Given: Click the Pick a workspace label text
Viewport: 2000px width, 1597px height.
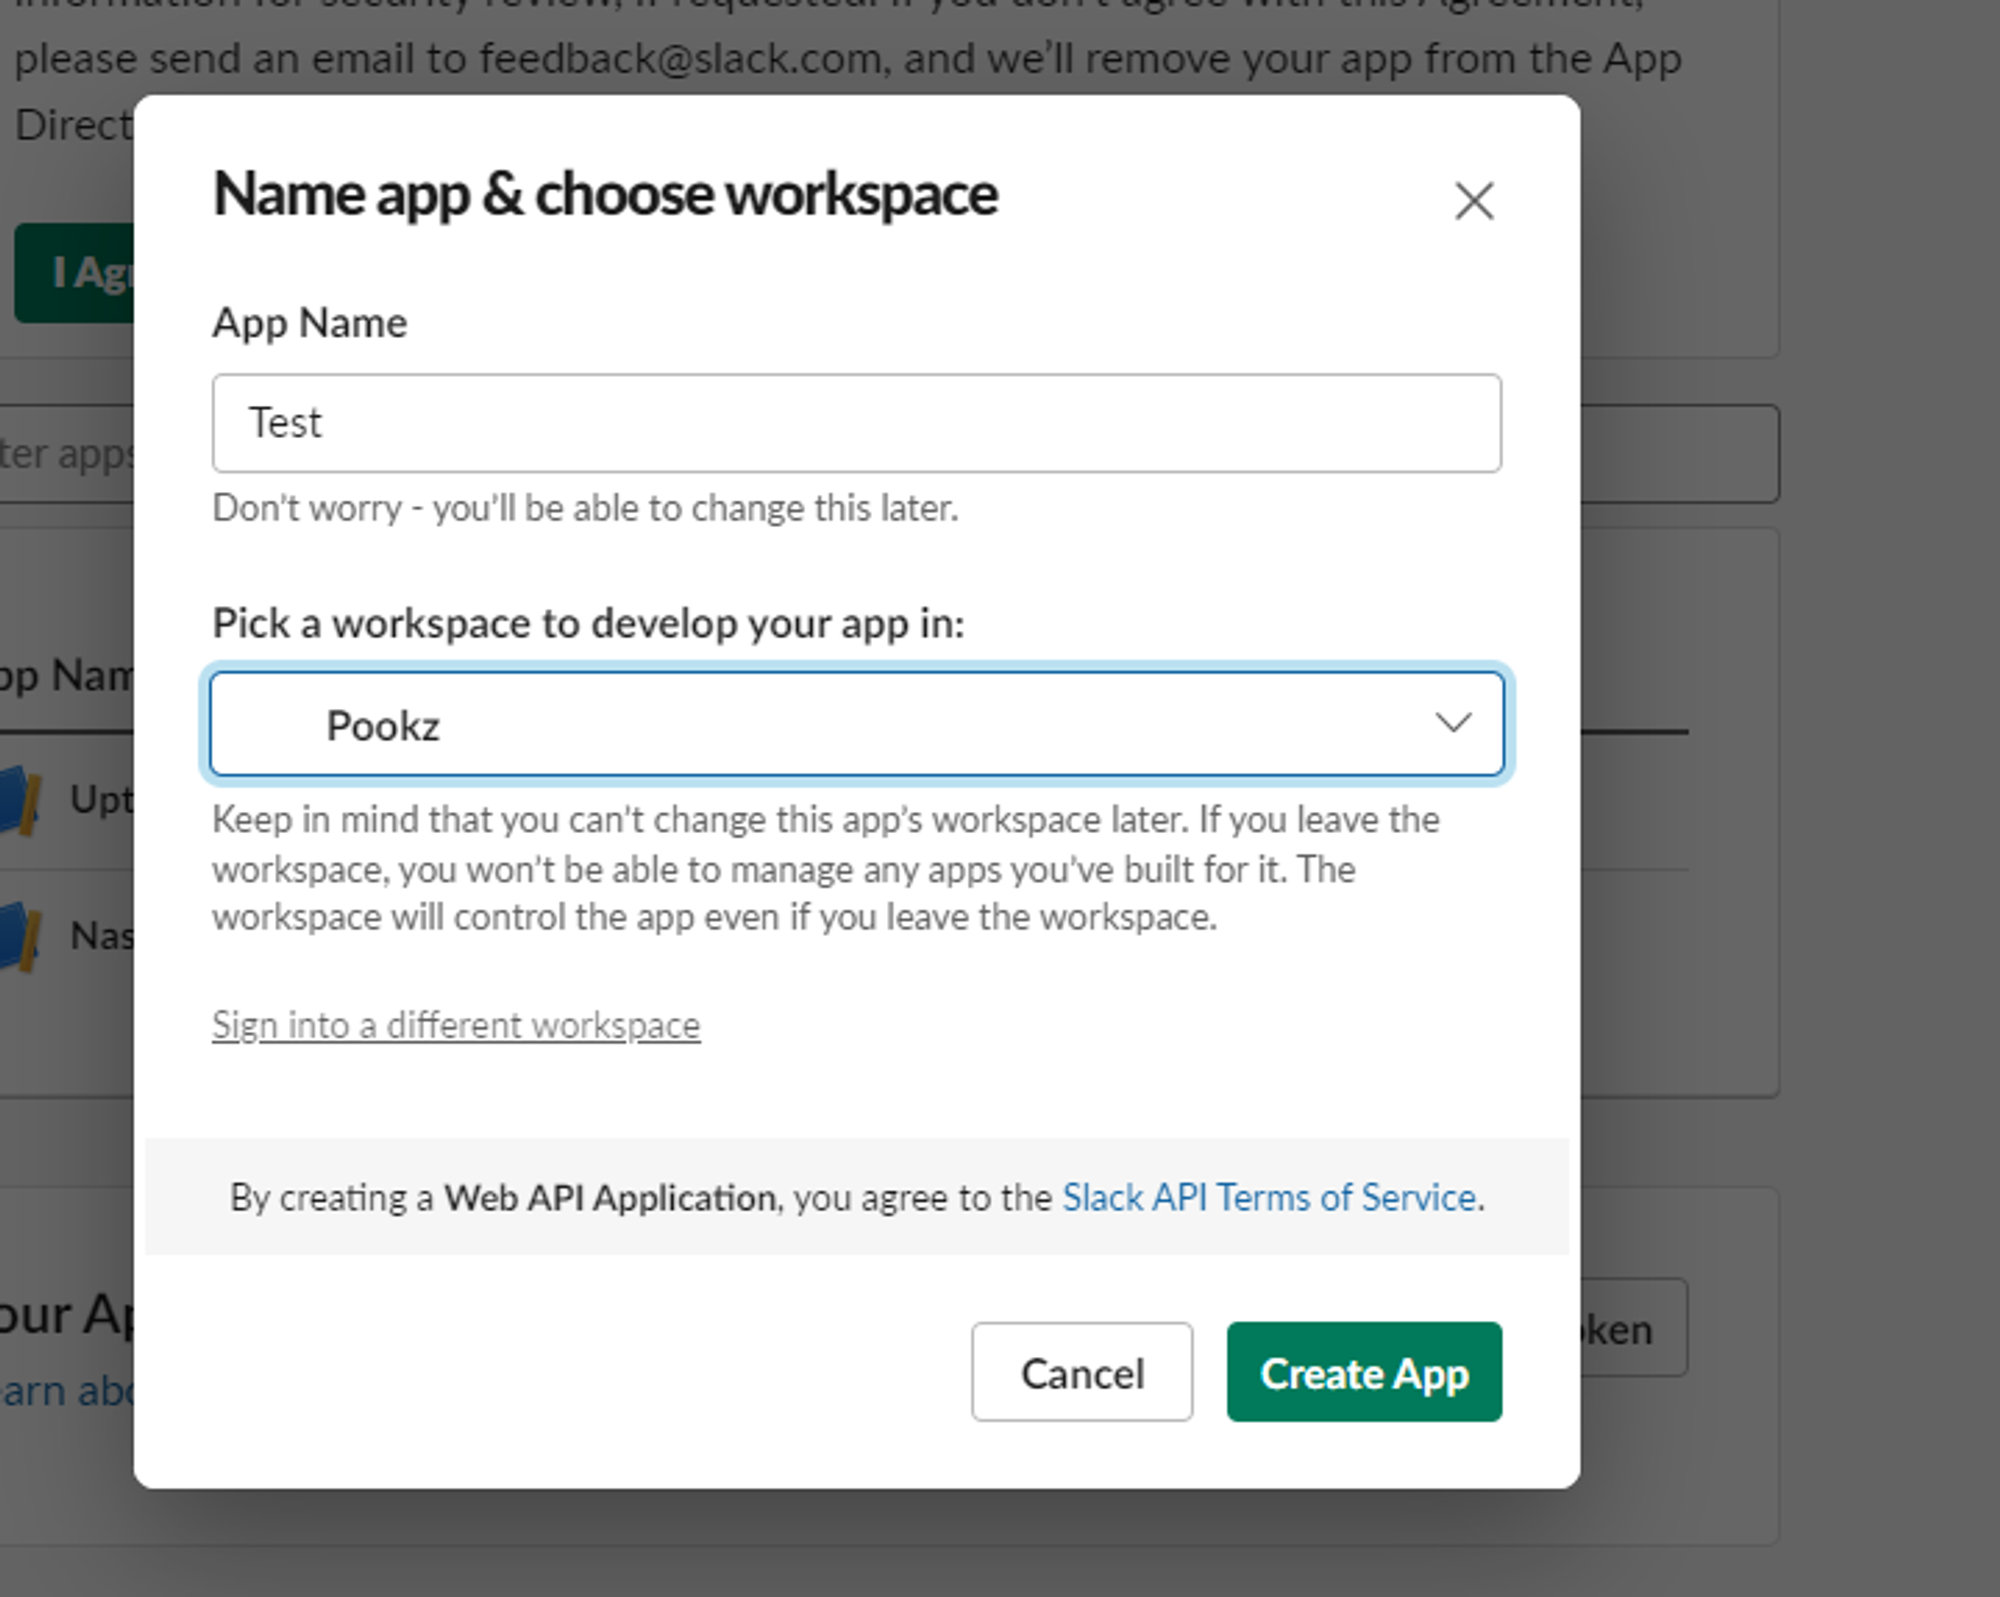Looking at the screenshot, I should [588, 623].
